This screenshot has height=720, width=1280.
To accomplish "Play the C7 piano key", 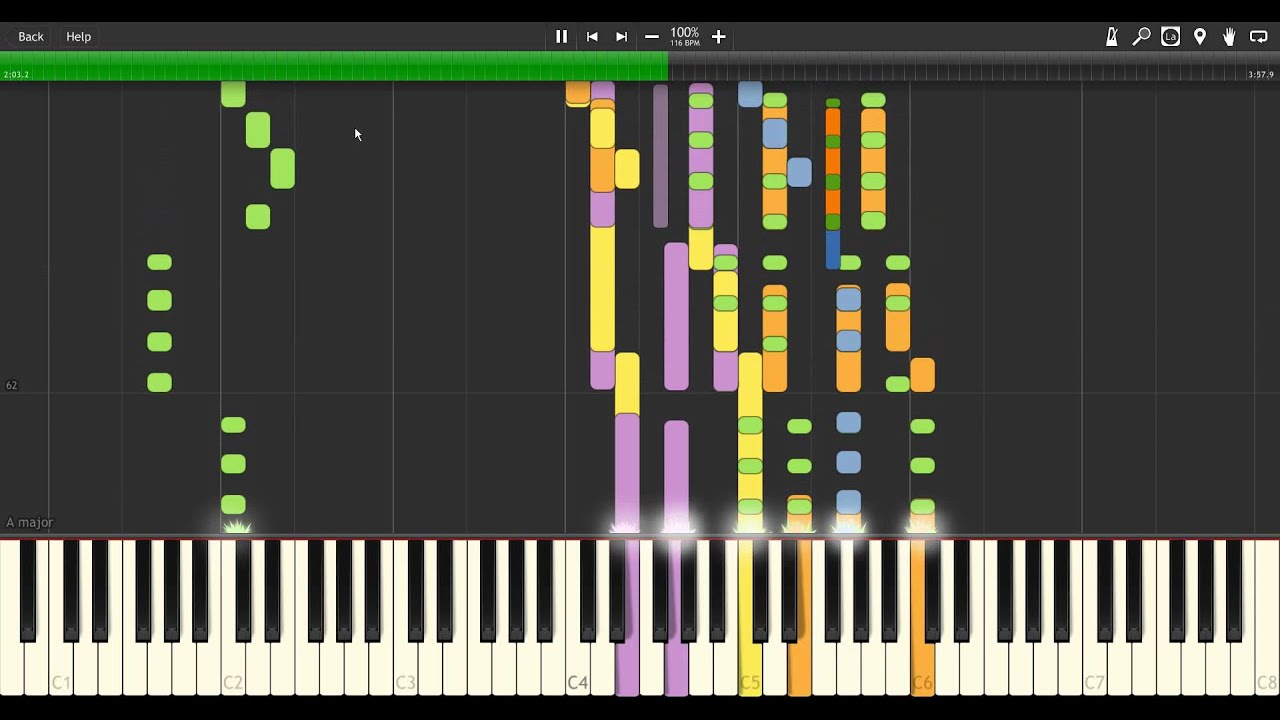I will [x=1094, y=670].
